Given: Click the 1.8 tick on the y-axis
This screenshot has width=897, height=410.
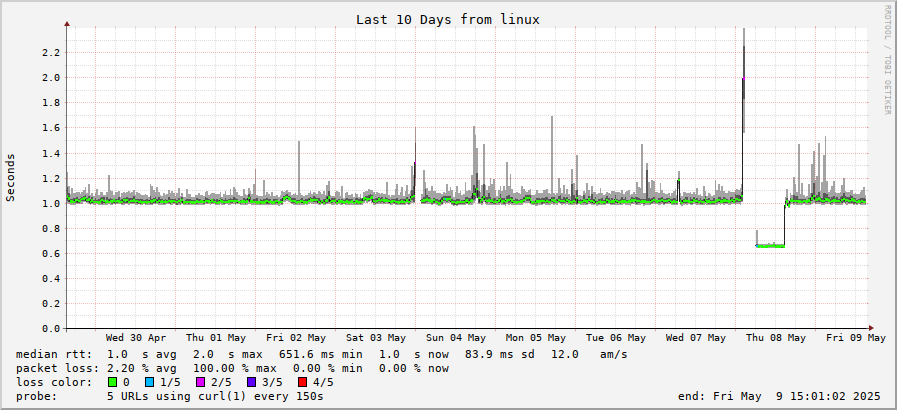Looking at the screenshot, I should [x=50, y=103].
